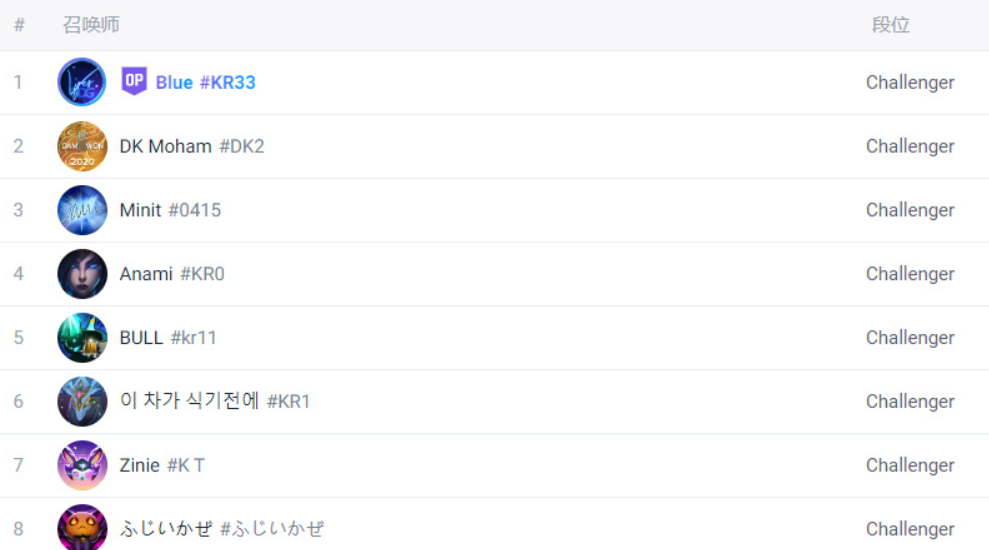Open DK Moham #DK2 profile
Image resolution: width=989 pixels, height=550 pixels.
pos(192,146)
